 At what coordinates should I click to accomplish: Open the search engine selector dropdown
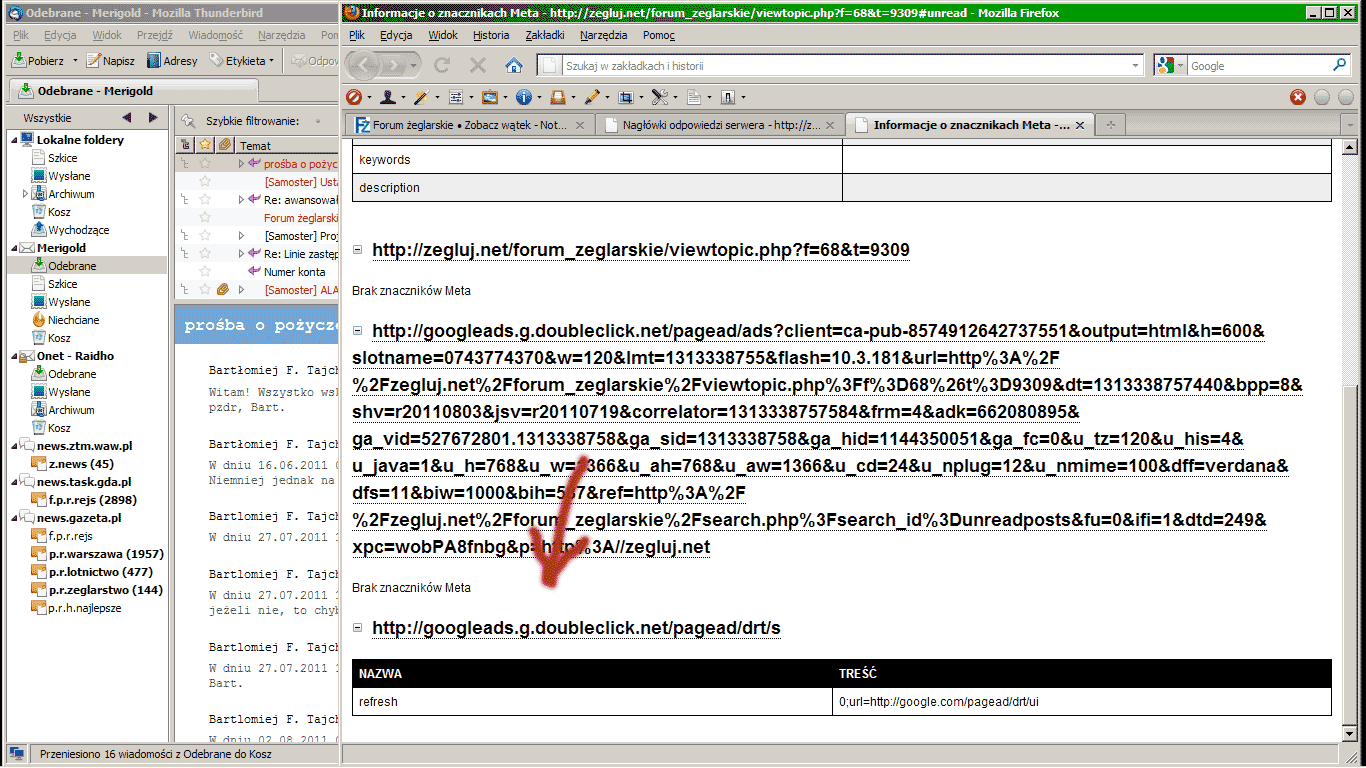pos(1172,65)
